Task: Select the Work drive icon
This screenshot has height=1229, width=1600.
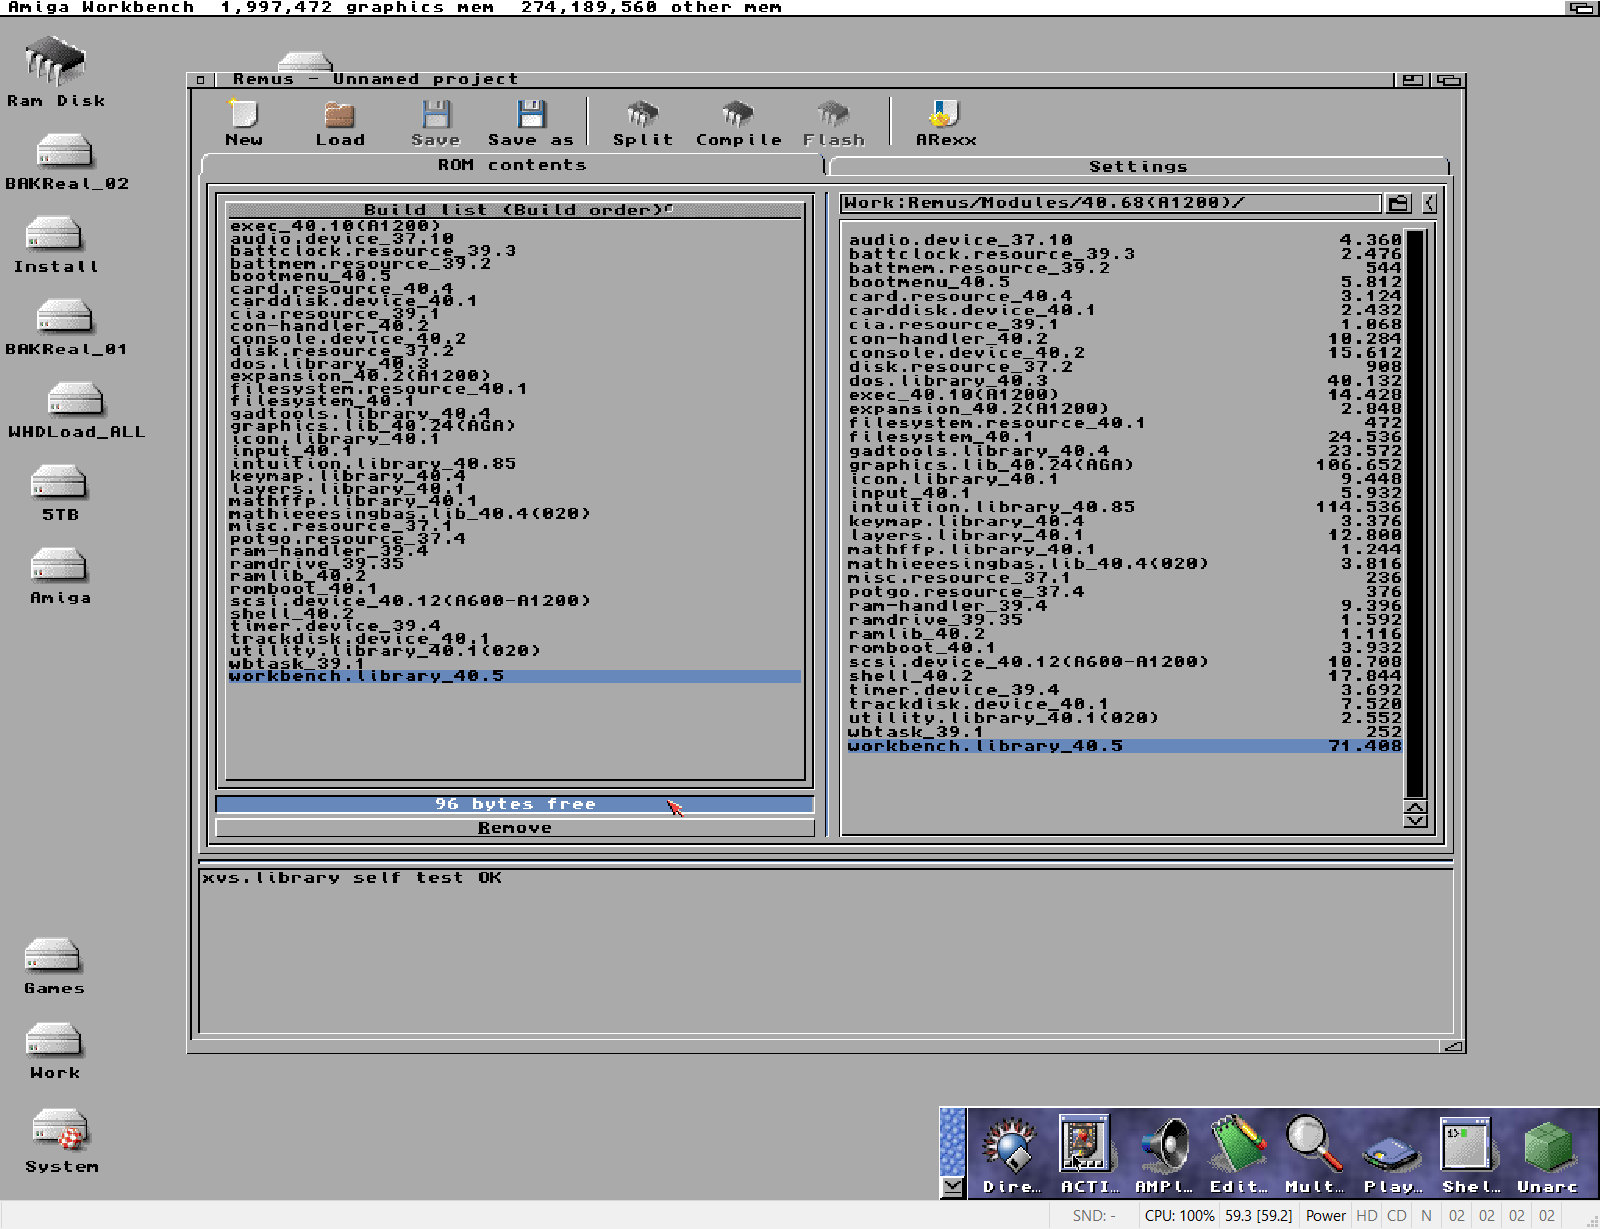Action: tap(54, 1051)
